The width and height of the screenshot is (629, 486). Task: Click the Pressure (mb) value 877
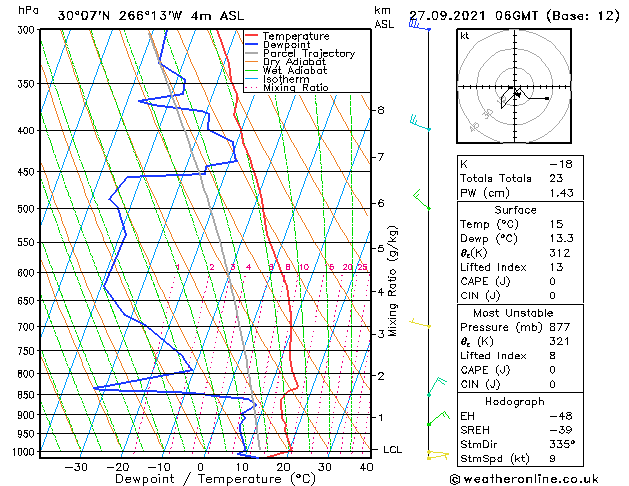[560, 327]
